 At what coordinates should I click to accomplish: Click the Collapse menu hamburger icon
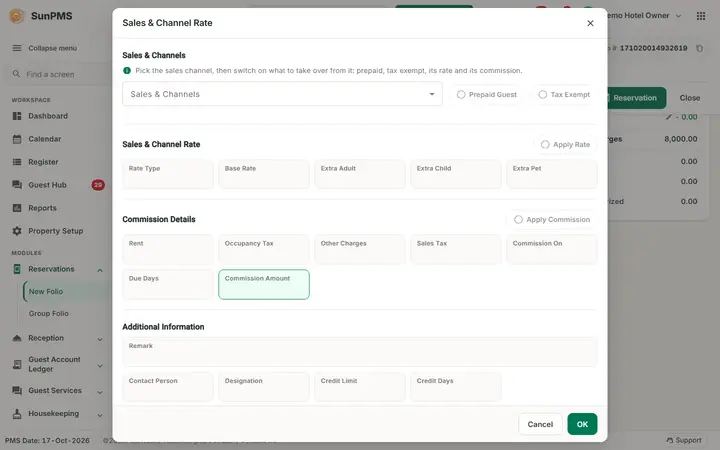click(17, 48)
